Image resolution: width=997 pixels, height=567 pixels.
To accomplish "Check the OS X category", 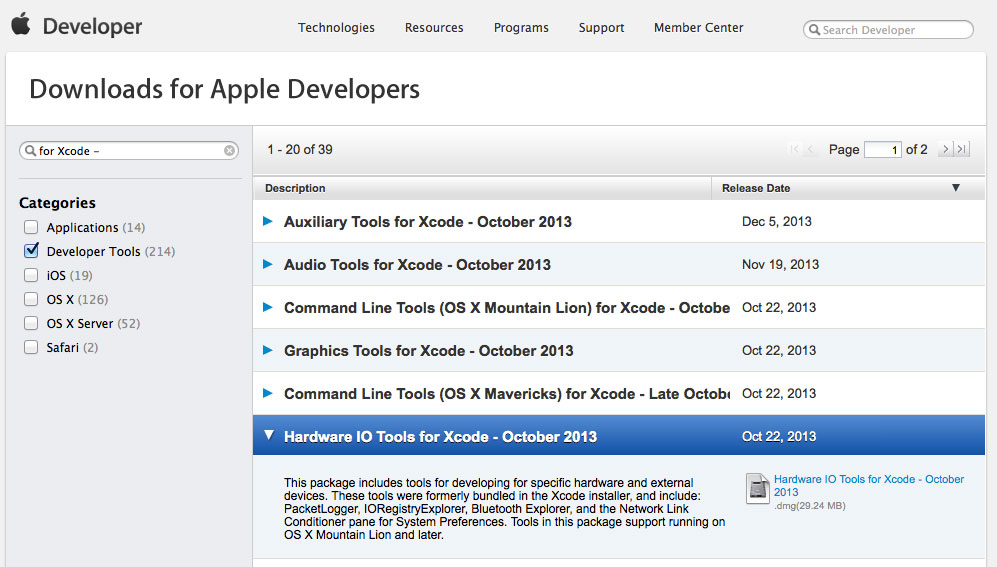I will [x=31, y=299].
